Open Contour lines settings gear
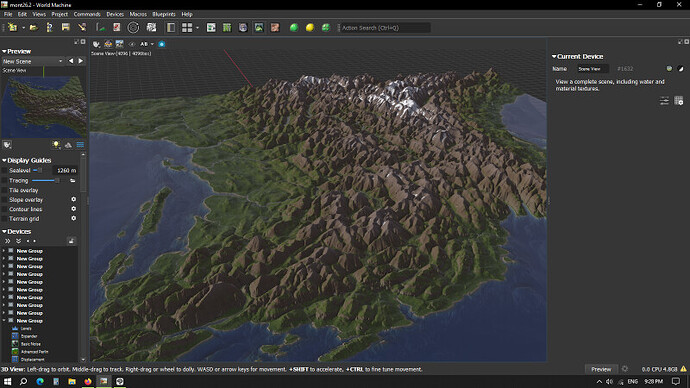 [x=73, y=209]
